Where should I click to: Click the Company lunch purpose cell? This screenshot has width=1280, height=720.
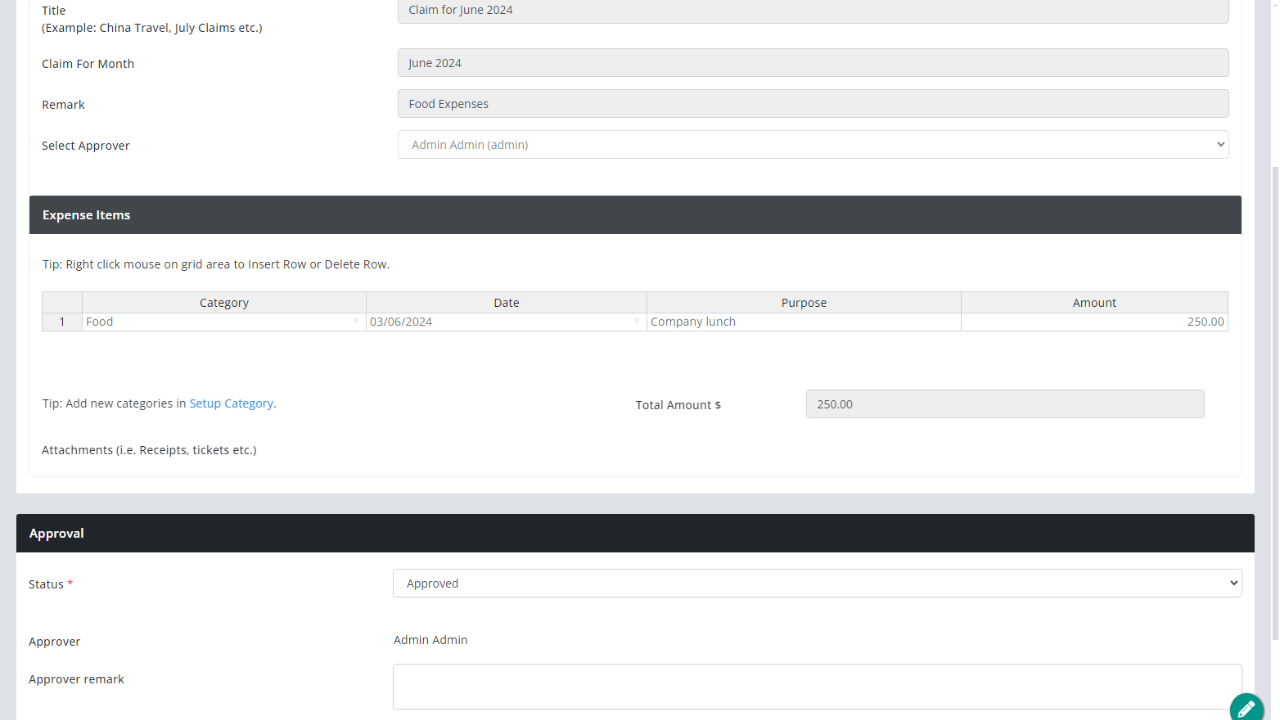tap(804, 322)
